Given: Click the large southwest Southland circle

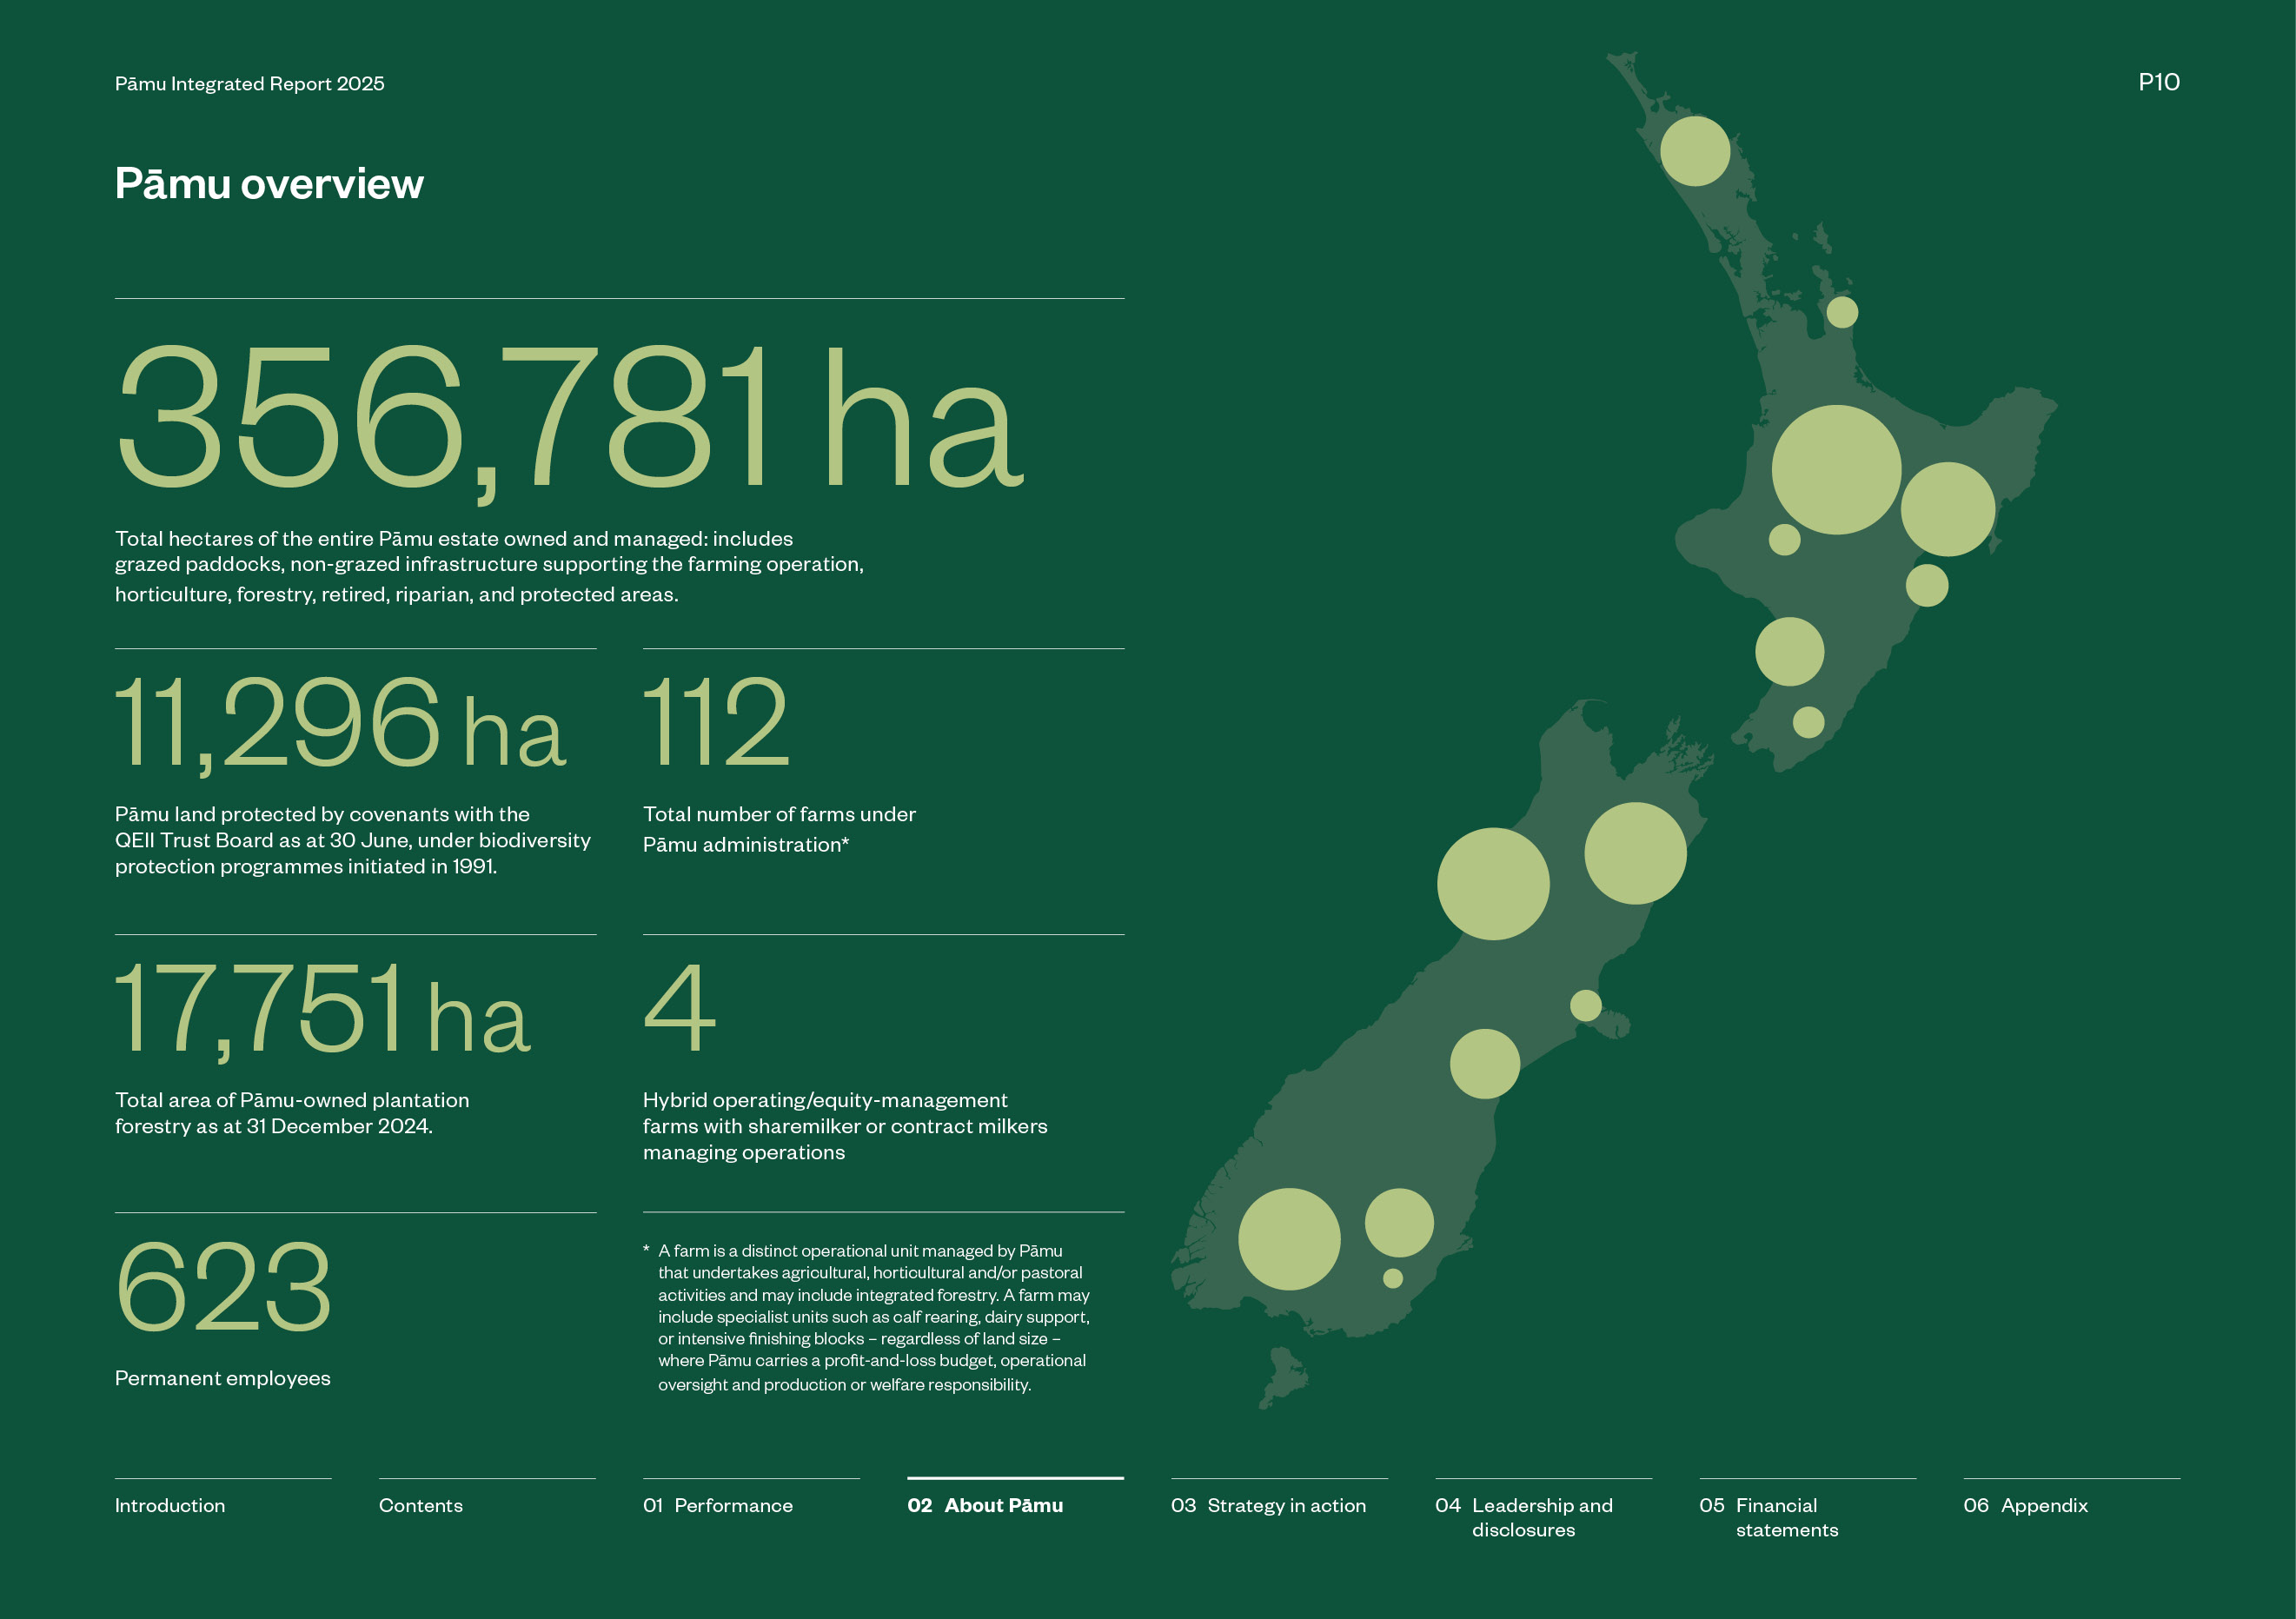Looking at the screenshot, I should (x=1289, y=1238).
